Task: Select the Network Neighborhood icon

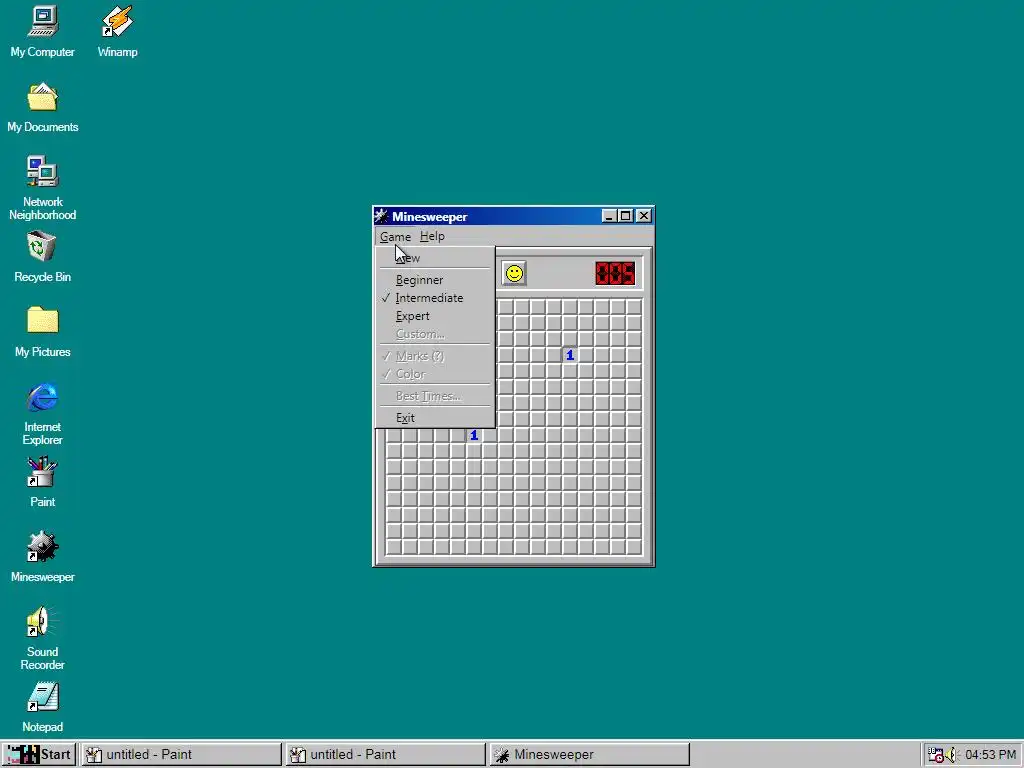Action: coord(42,188)
